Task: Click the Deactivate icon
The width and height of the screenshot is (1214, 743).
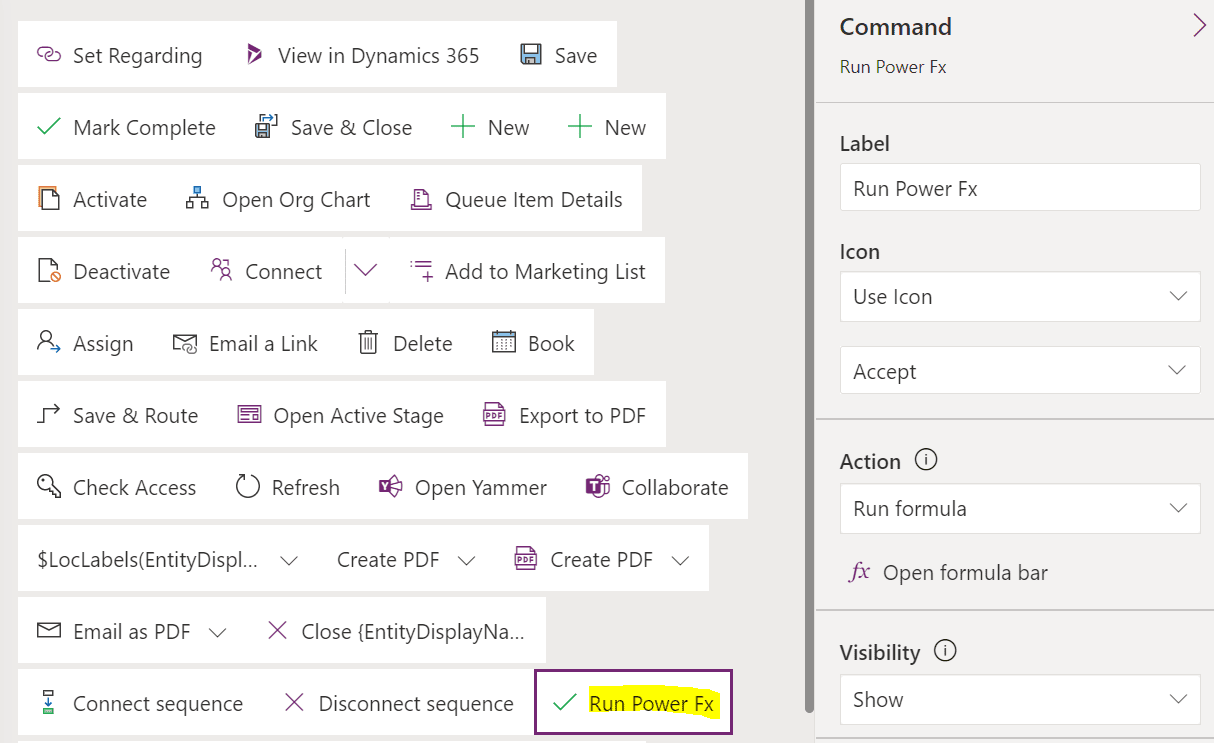Action: tap(49, 271)
